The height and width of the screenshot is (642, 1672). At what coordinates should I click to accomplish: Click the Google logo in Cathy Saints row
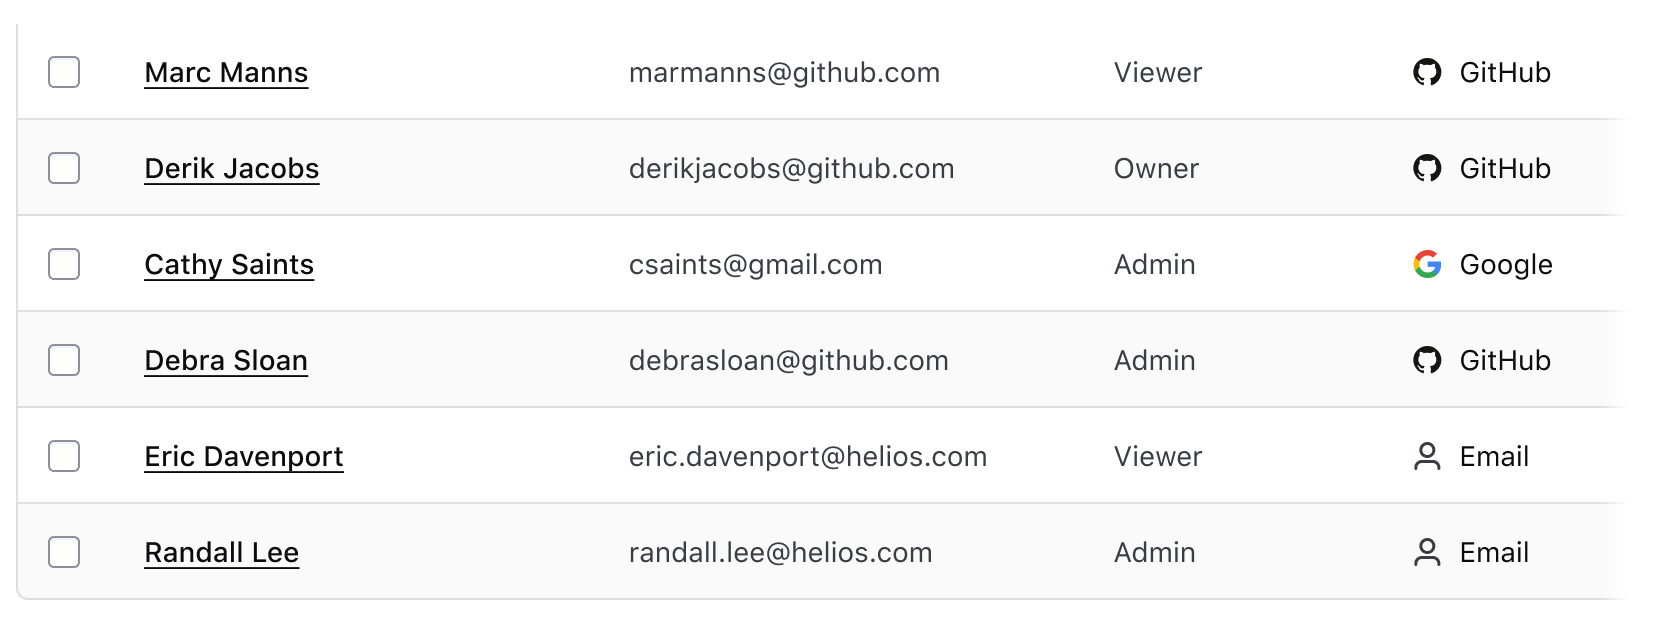click(1427, 264)
